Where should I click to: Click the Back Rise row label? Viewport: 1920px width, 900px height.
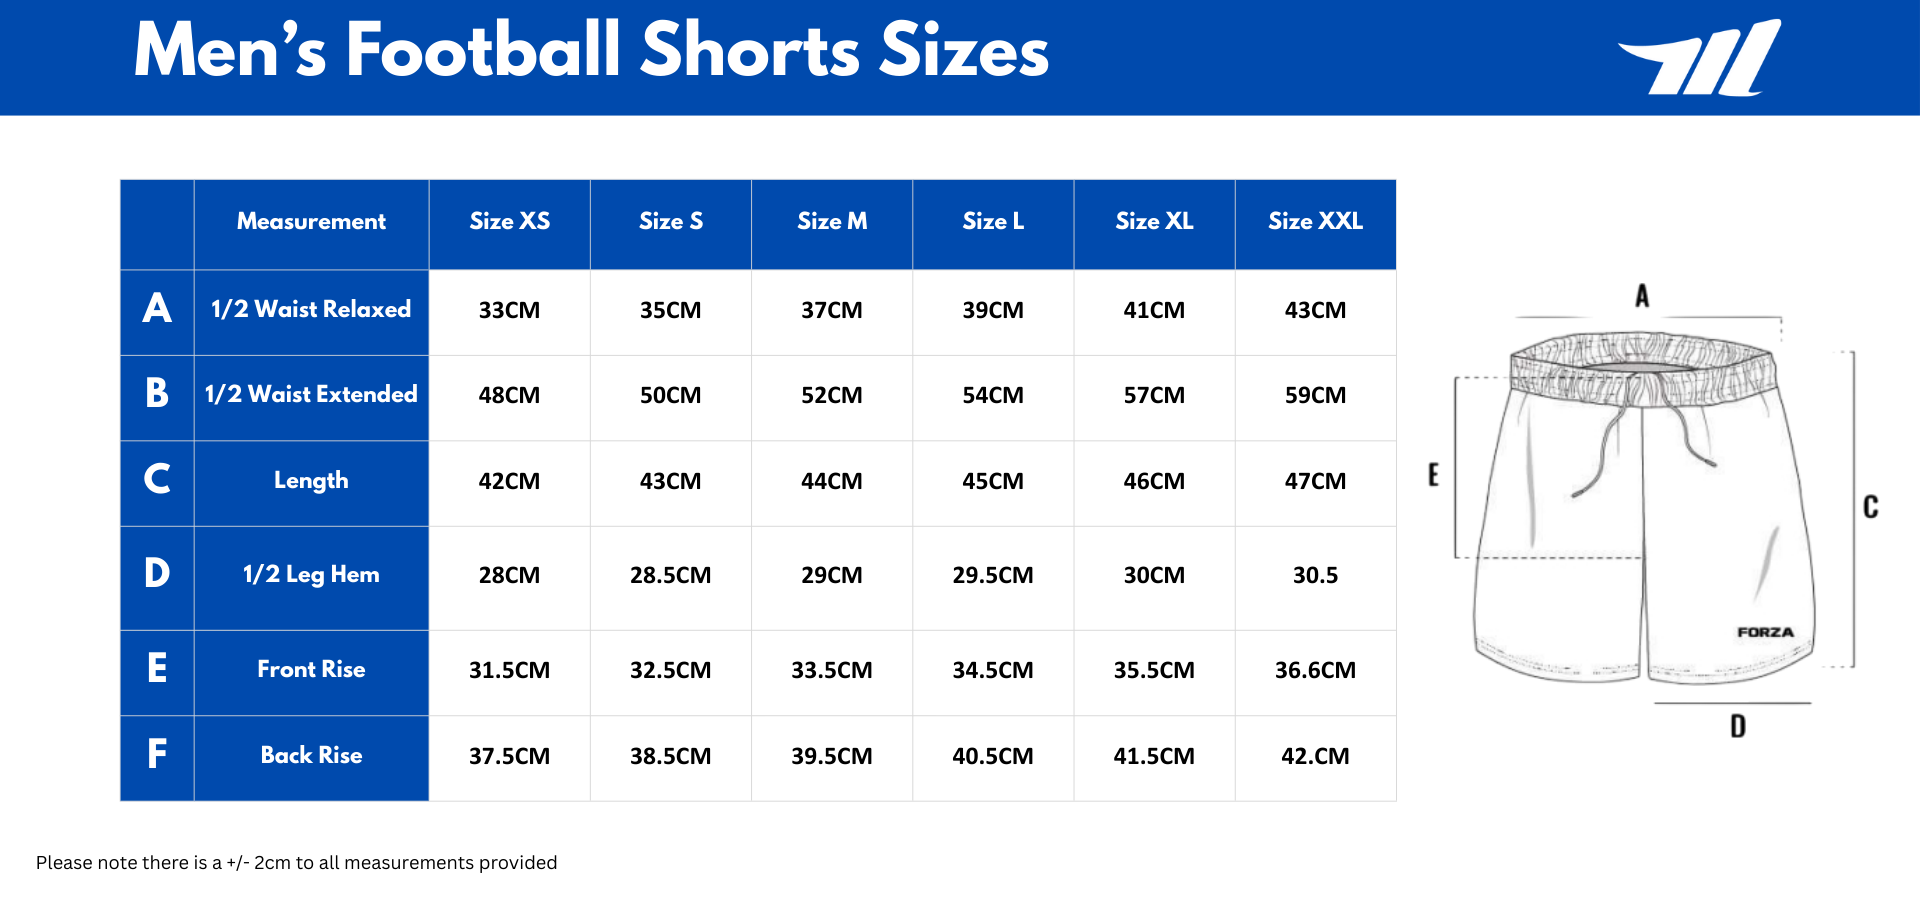pyautogui.click(x=311, y=756)
